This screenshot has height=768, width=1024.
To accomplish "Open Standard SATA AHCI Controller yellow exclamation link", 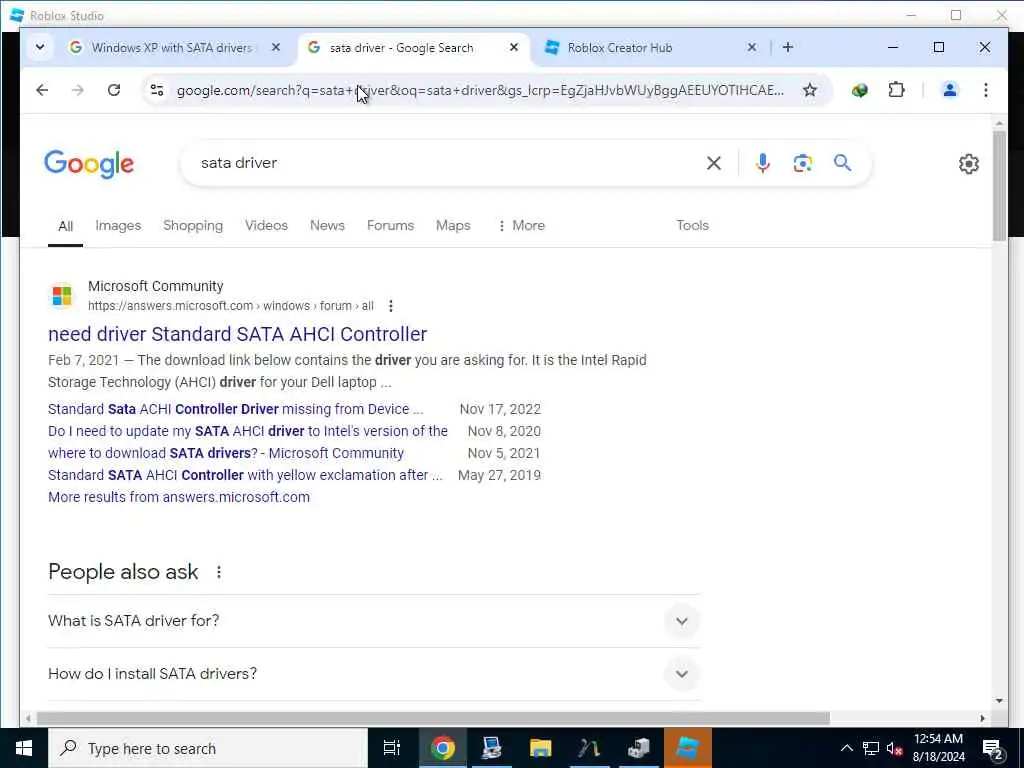I will tap(246, 475).
